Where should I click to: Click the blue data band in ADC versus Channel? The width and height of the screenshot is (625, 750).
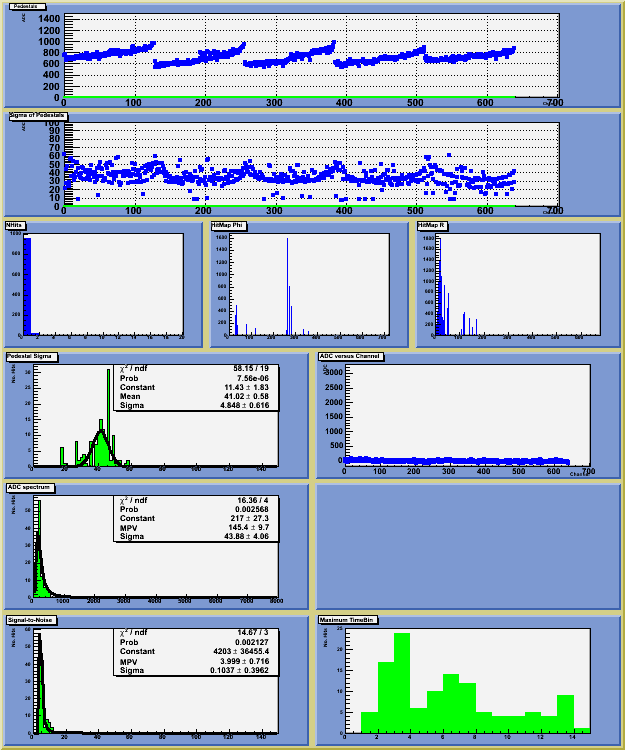[x=457, y=461]
